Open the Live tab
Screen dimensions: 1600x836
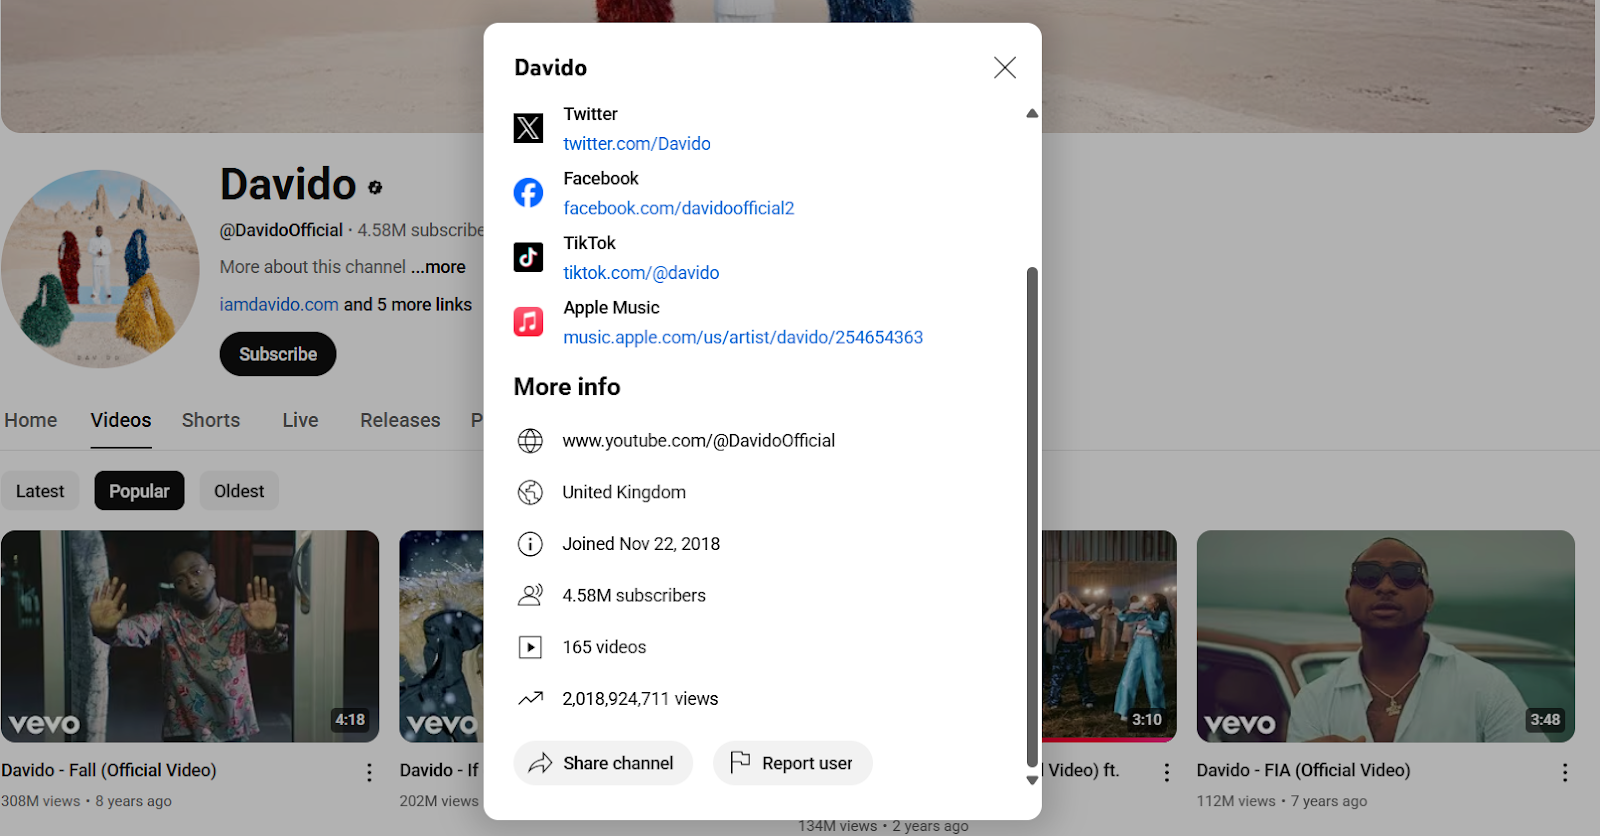[300, 420]
